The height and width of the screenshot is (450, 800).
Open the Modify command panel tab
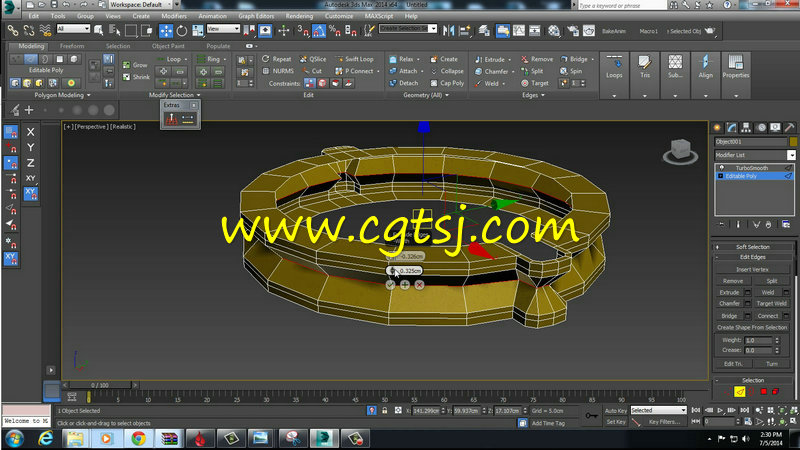[x=732, y=128]
